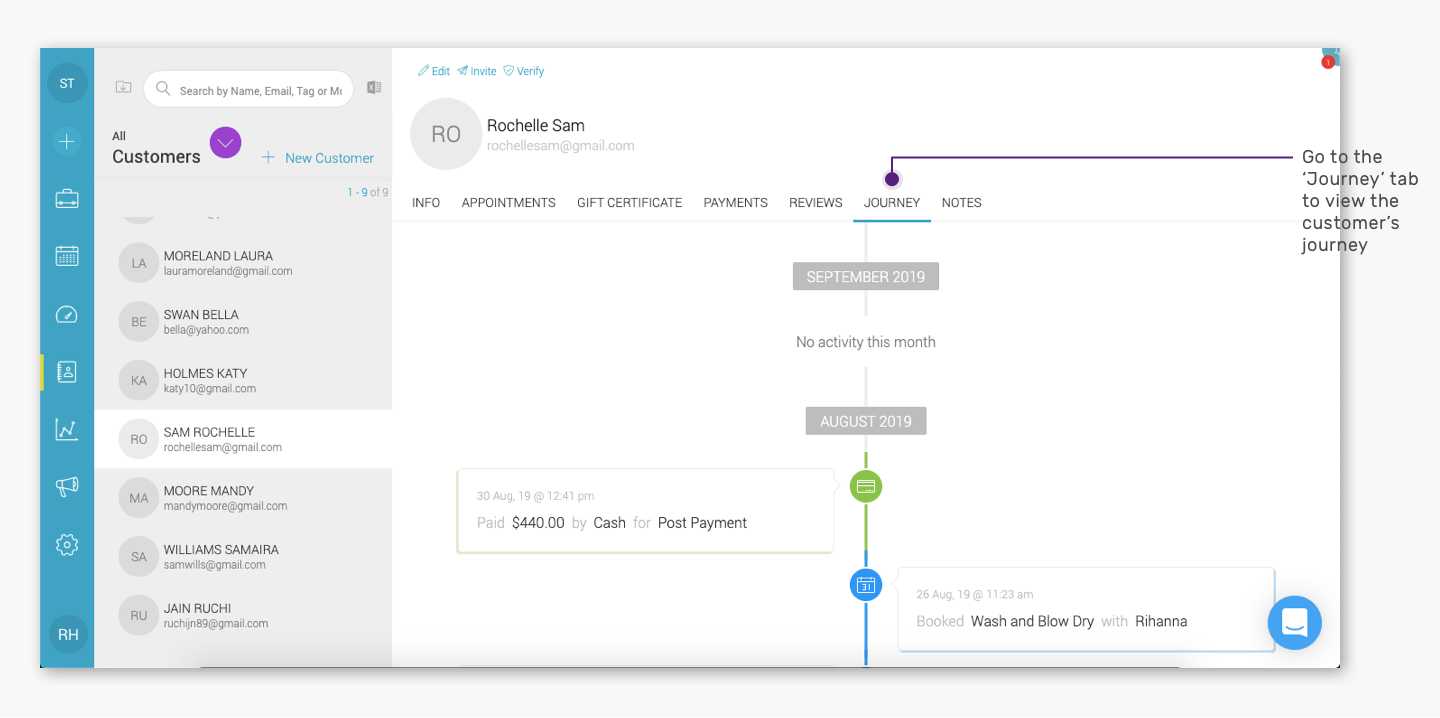Click the Outlook export icon beside search

(374, 88)
